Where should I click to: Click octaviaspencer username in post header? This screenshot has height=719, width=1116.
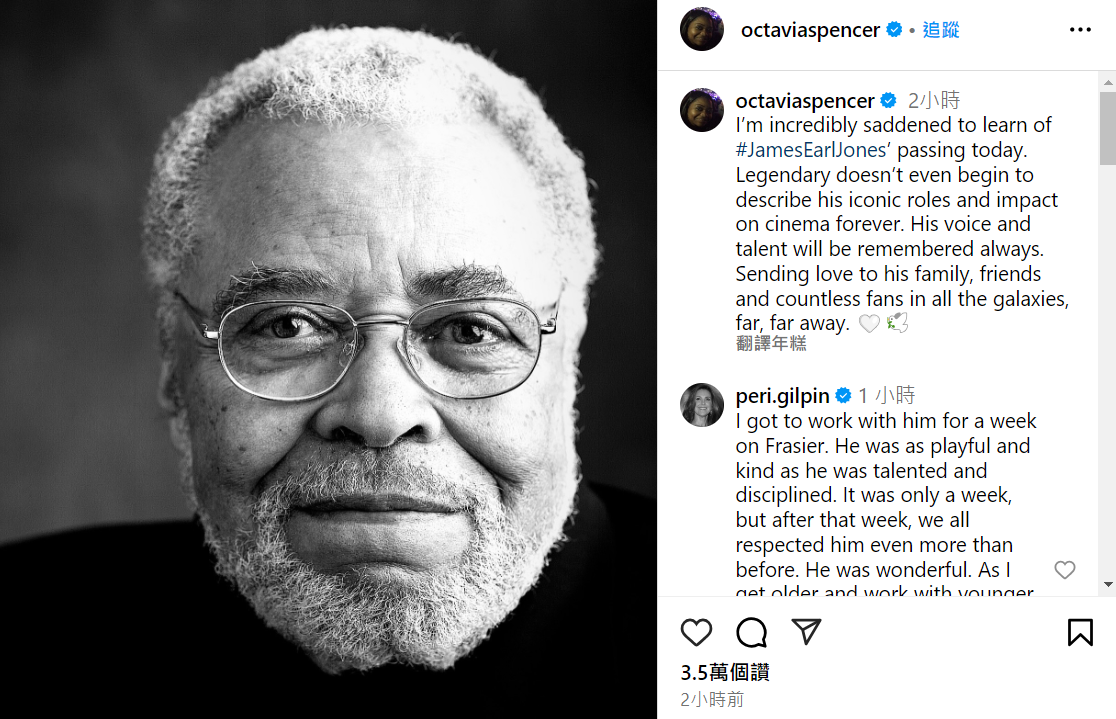click(810, 30)
